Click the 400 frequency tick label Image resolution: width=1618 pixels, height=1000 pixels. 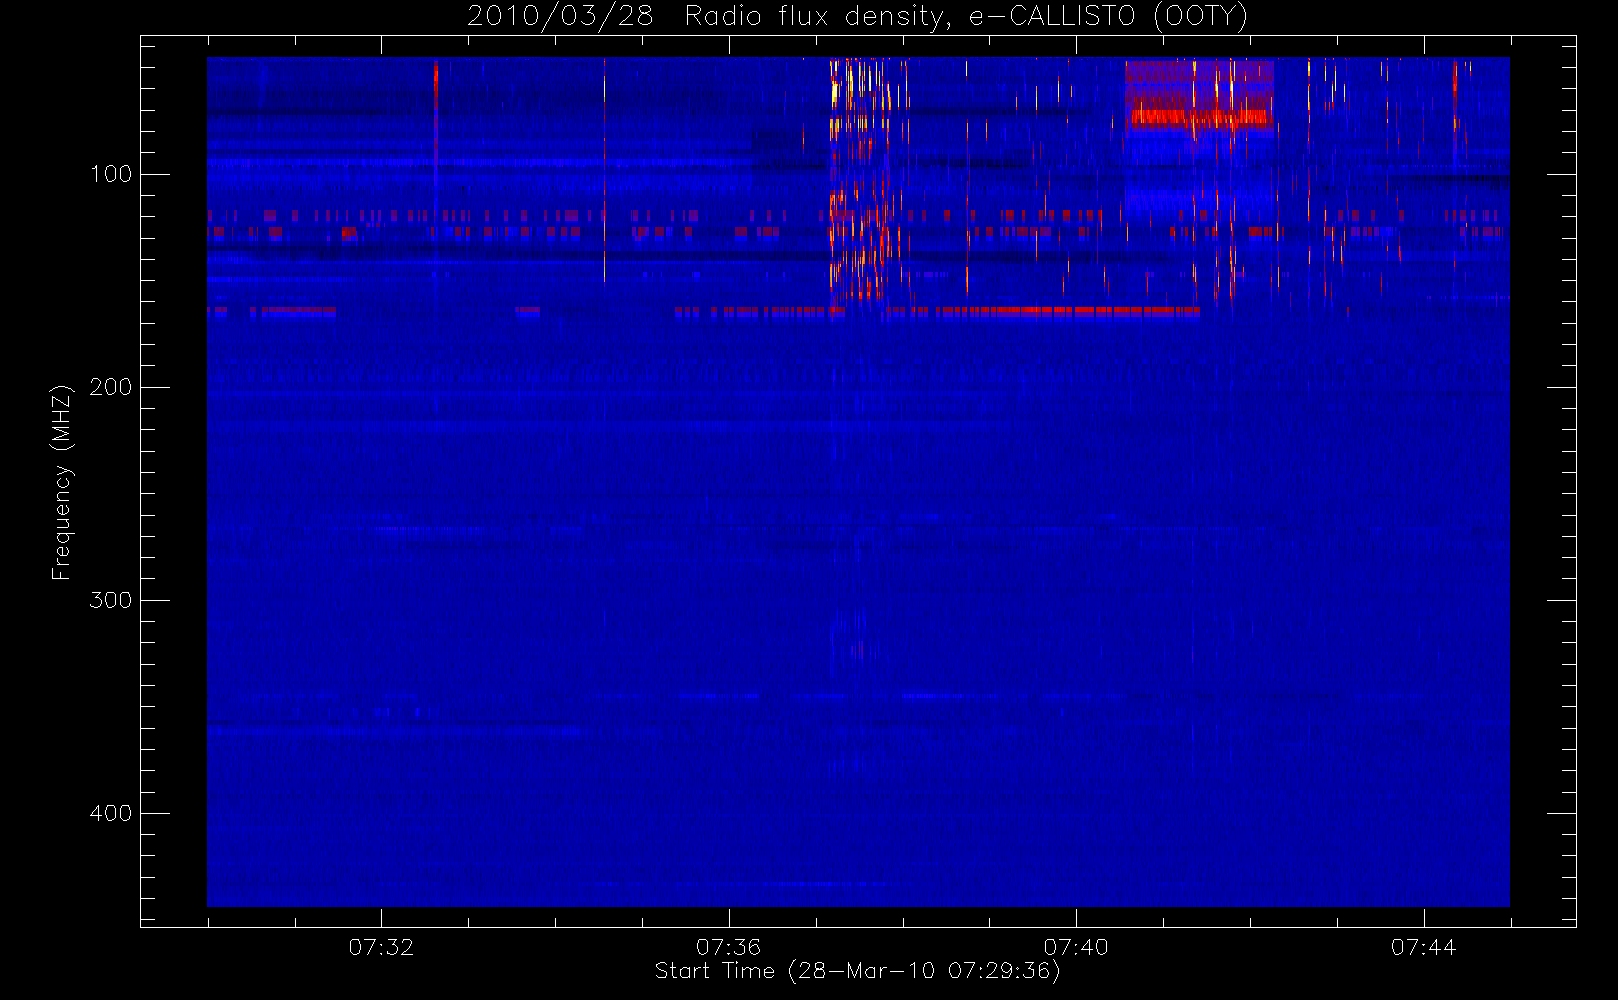click(x=110, y=813)
